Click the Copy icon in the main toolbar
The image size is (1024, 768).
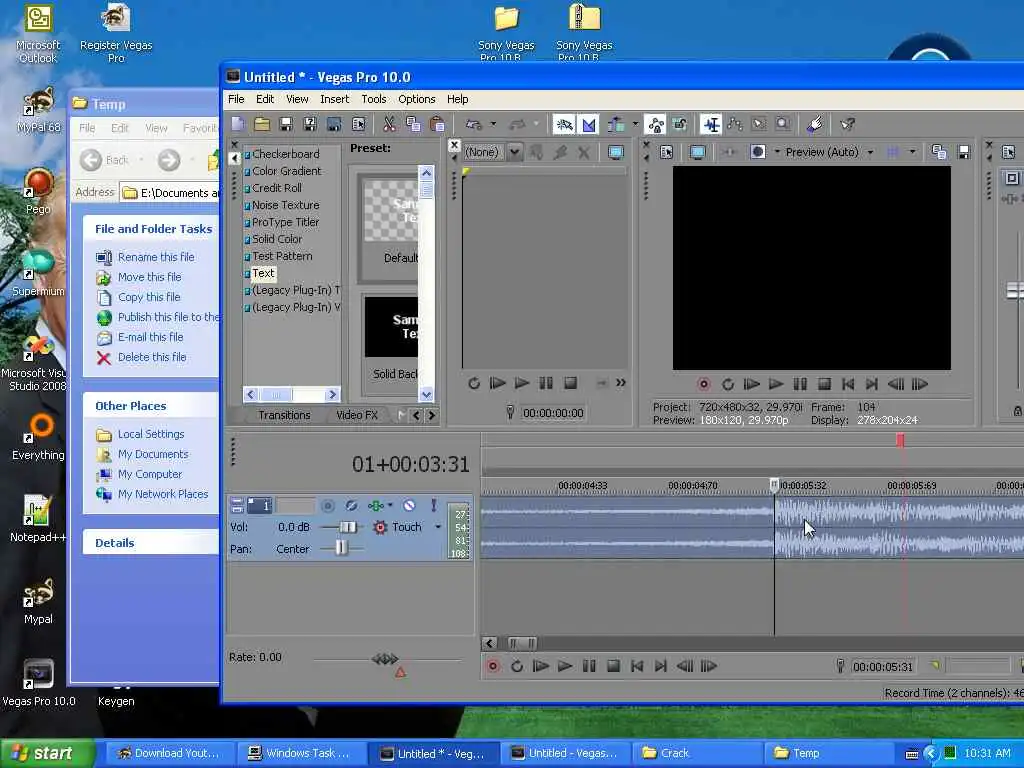pyautogui.click(x=413, y=124)
